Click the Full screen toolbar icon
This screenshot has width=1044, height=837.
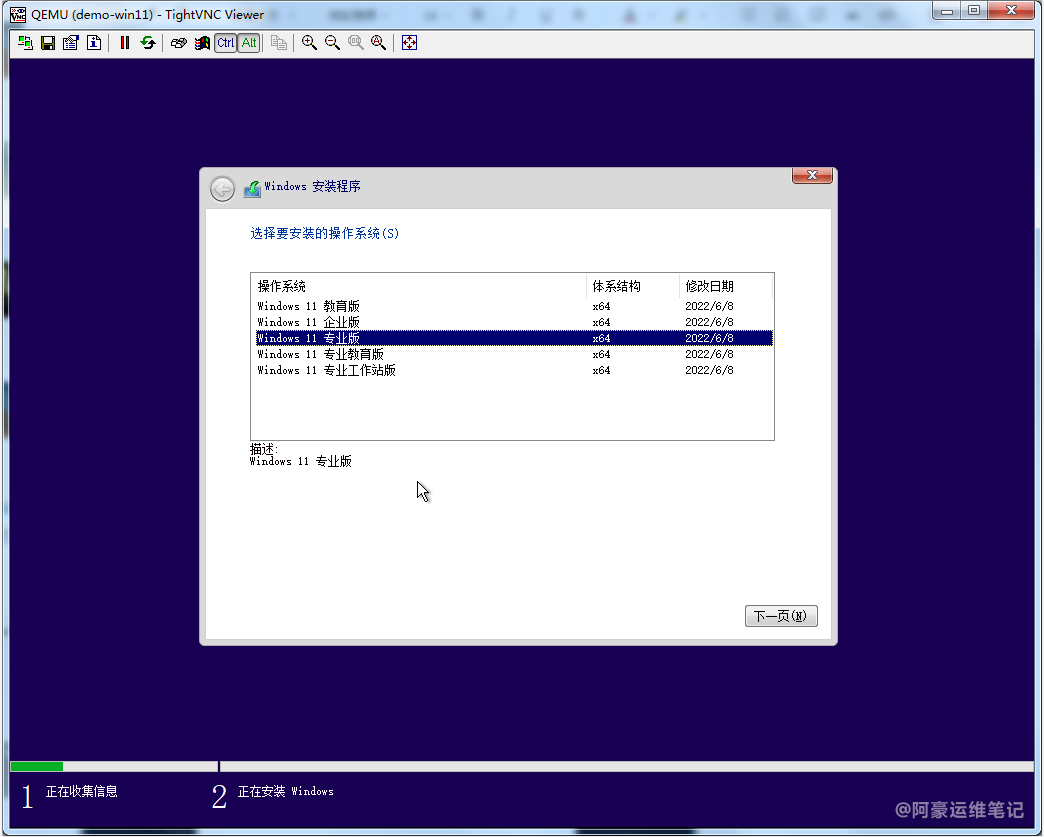409,43
